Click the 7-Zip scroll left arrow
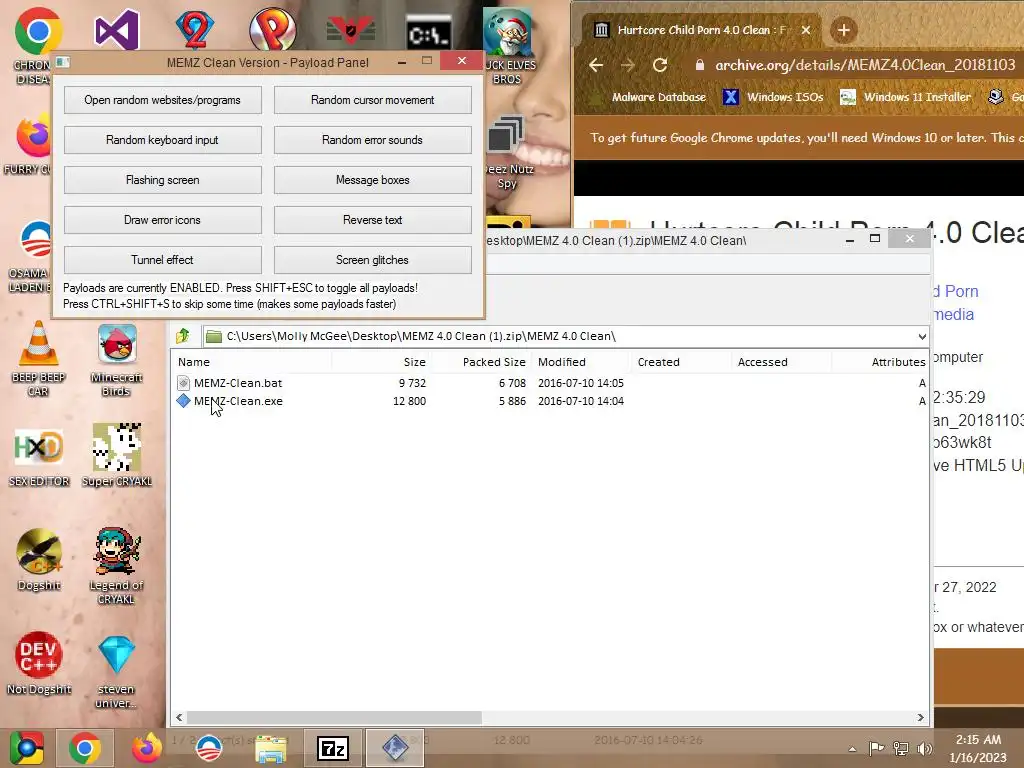Viewport: 1024px width, 768px height. point(180,717)
